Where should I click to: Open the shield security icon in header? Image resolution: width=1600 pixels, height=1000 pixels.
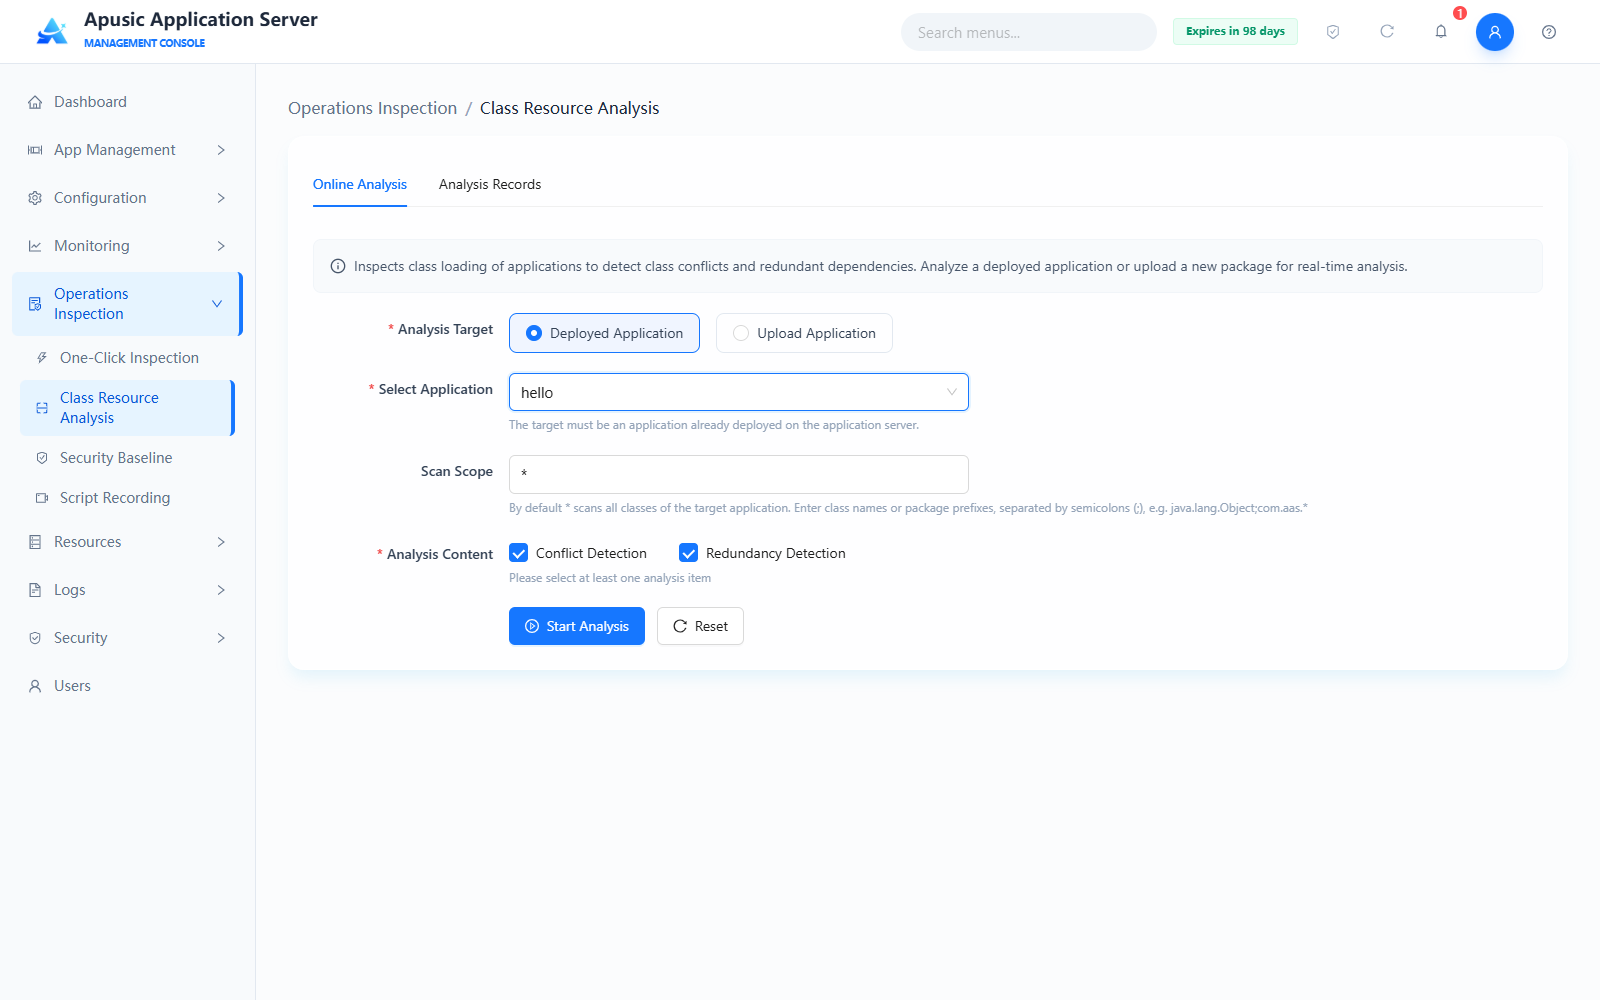pos(1333,32)
